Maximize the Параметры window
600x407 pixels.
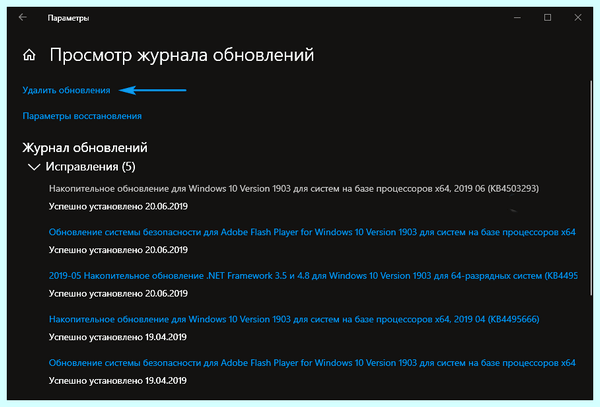[548, 18]
